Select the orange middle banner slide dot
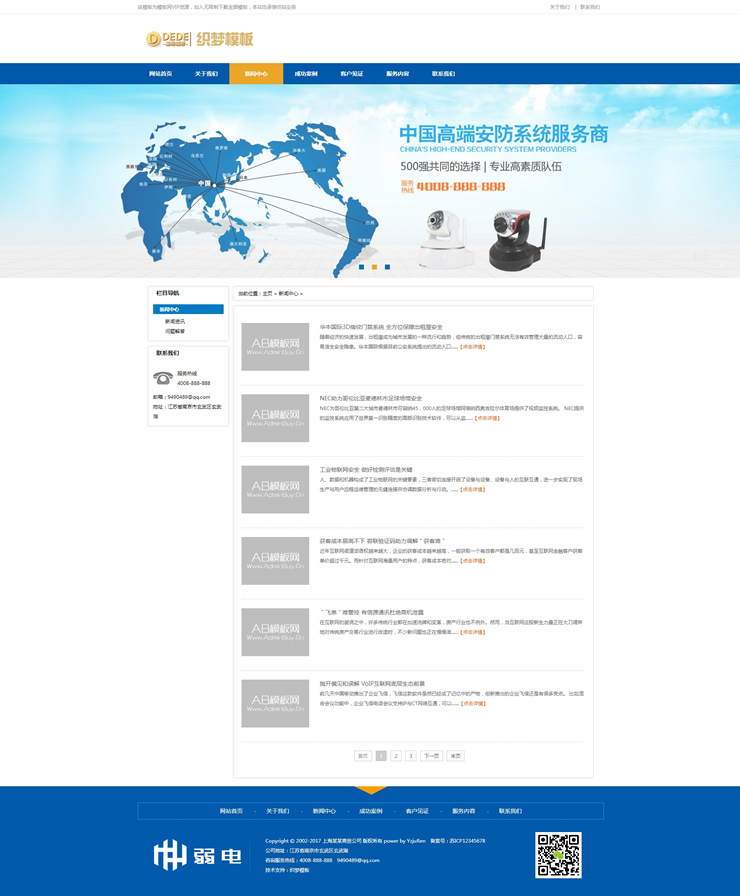This screenshot has height=896, width=740. 374,267
